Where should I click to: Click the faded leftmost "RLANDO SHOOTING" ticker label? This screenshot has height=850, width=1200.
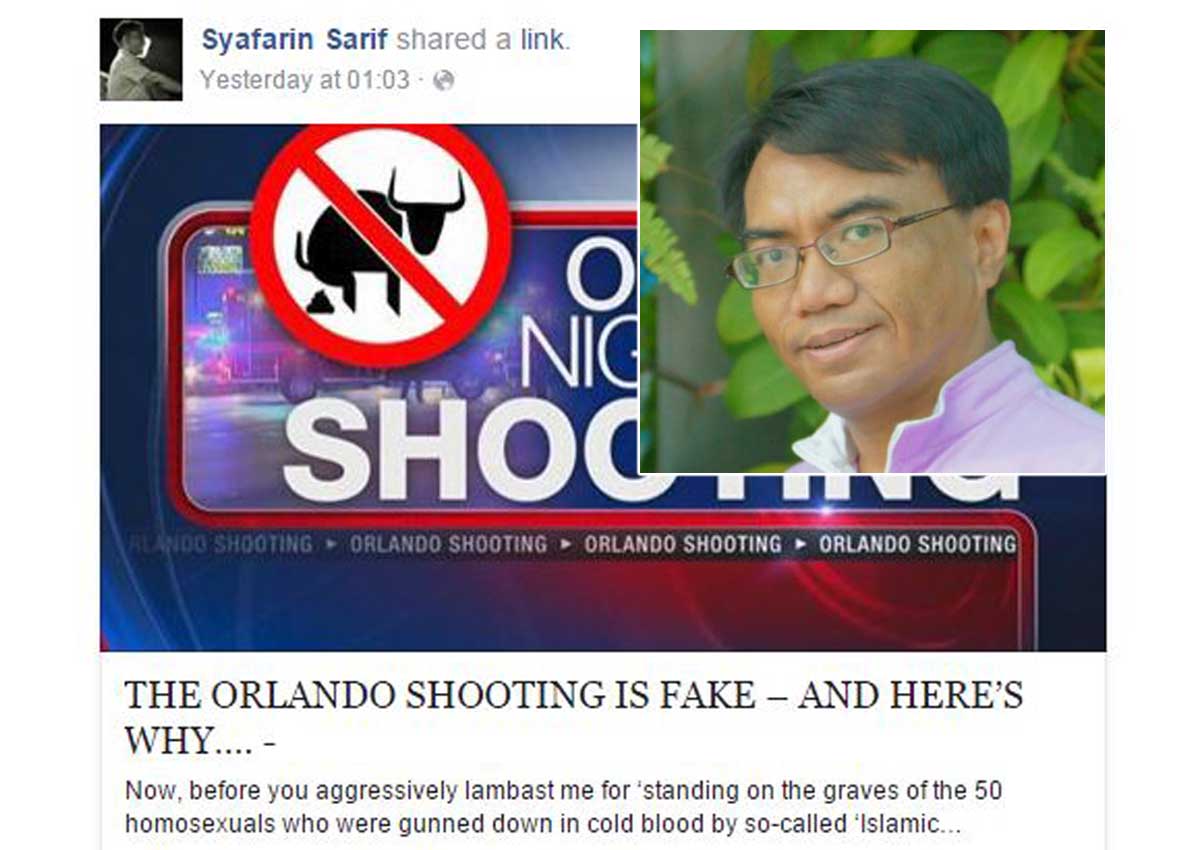pos(221,545)
